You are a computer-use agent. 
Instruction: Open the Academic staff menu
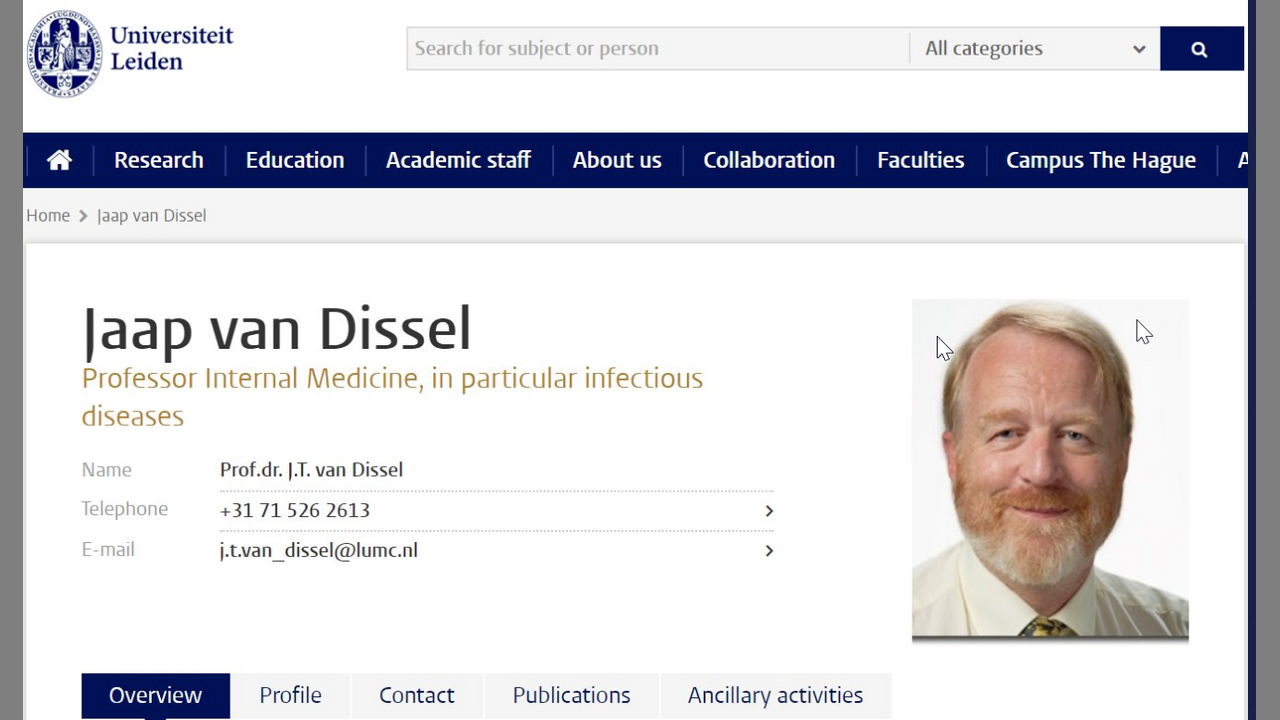[x=458, y=160]
